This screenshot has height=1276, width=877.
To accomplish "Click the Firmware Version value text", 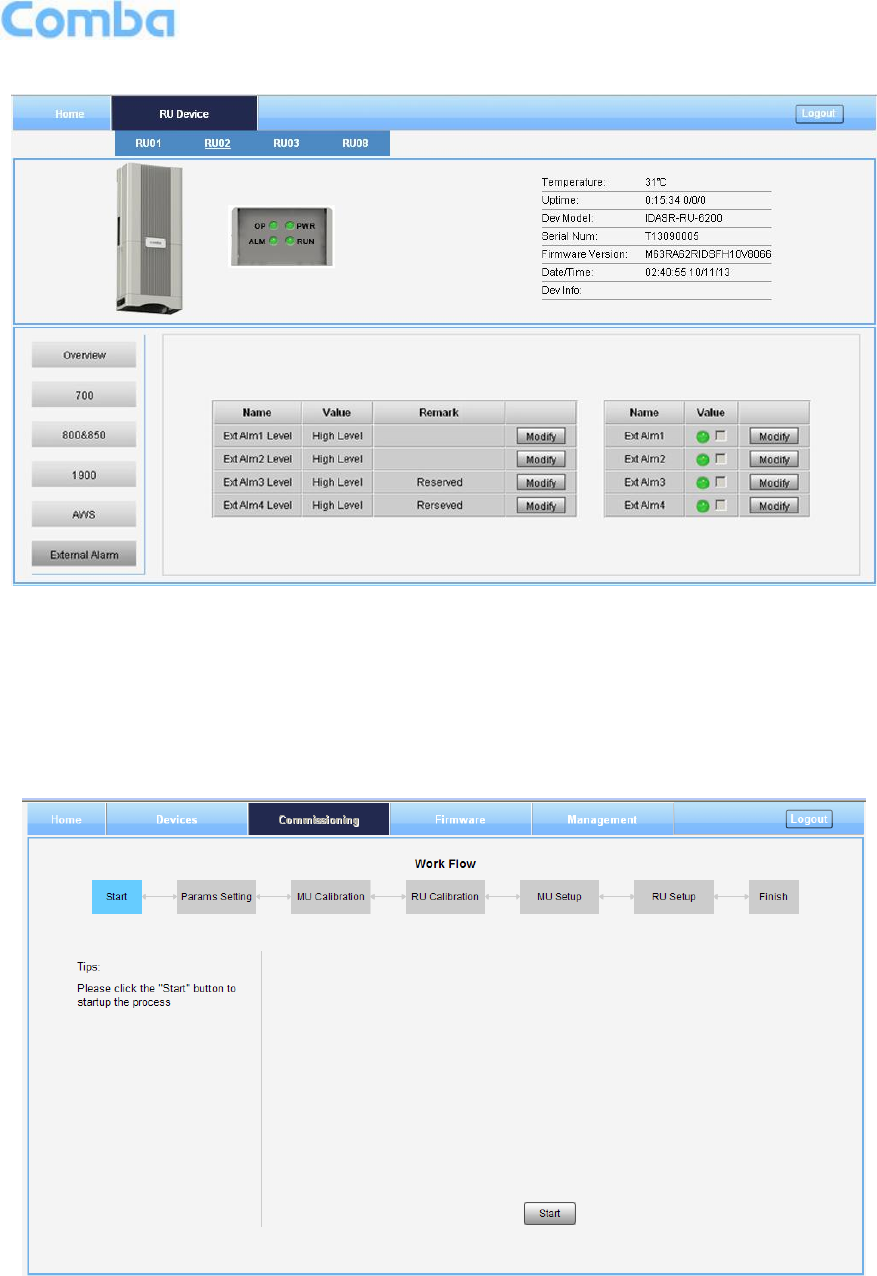I will click(708, 254).
